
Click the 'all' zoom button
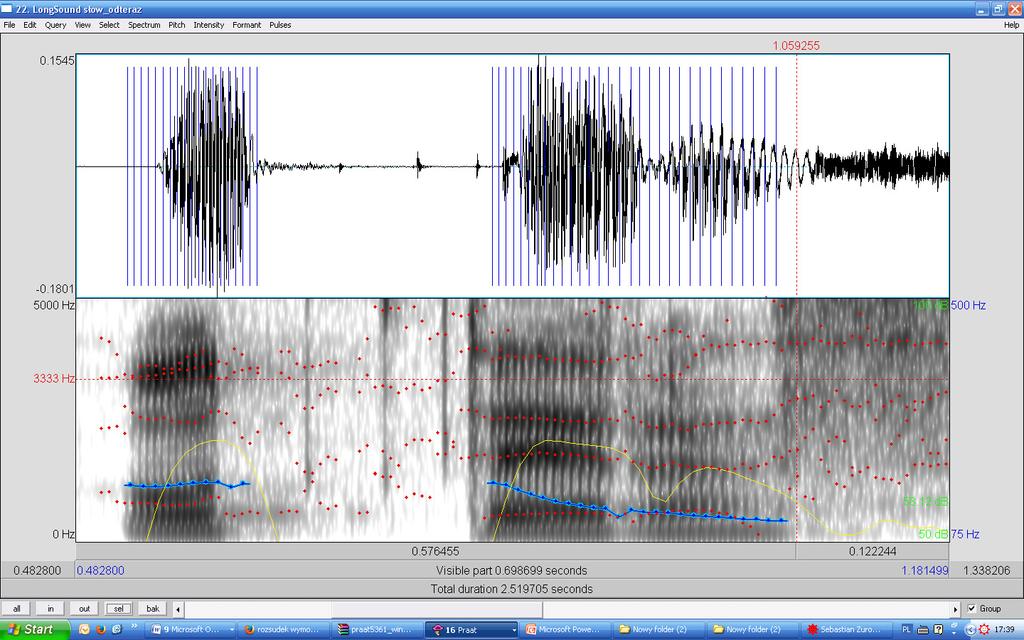point(16,609)
